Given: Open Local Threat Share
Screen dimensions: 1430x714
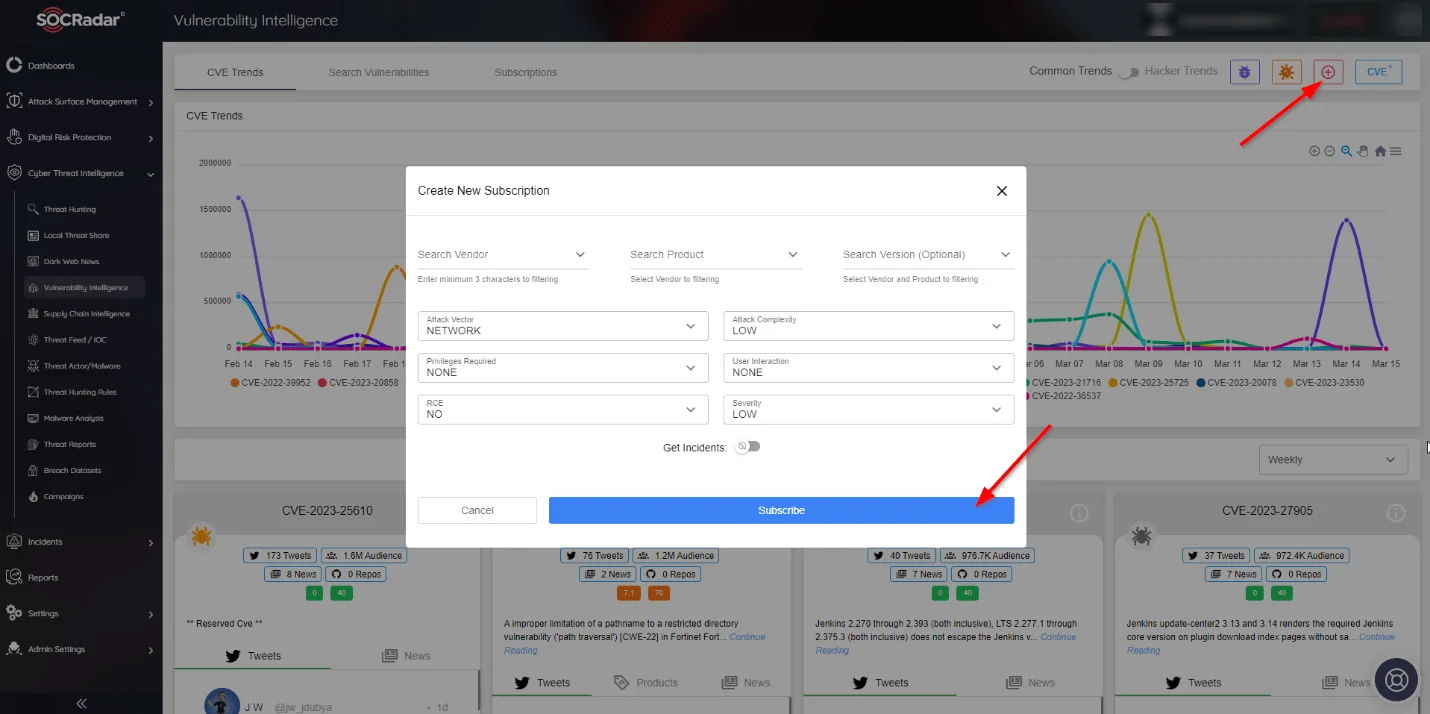Looking at the screenshot, I should pyautogui.click(x=76, y=236).
